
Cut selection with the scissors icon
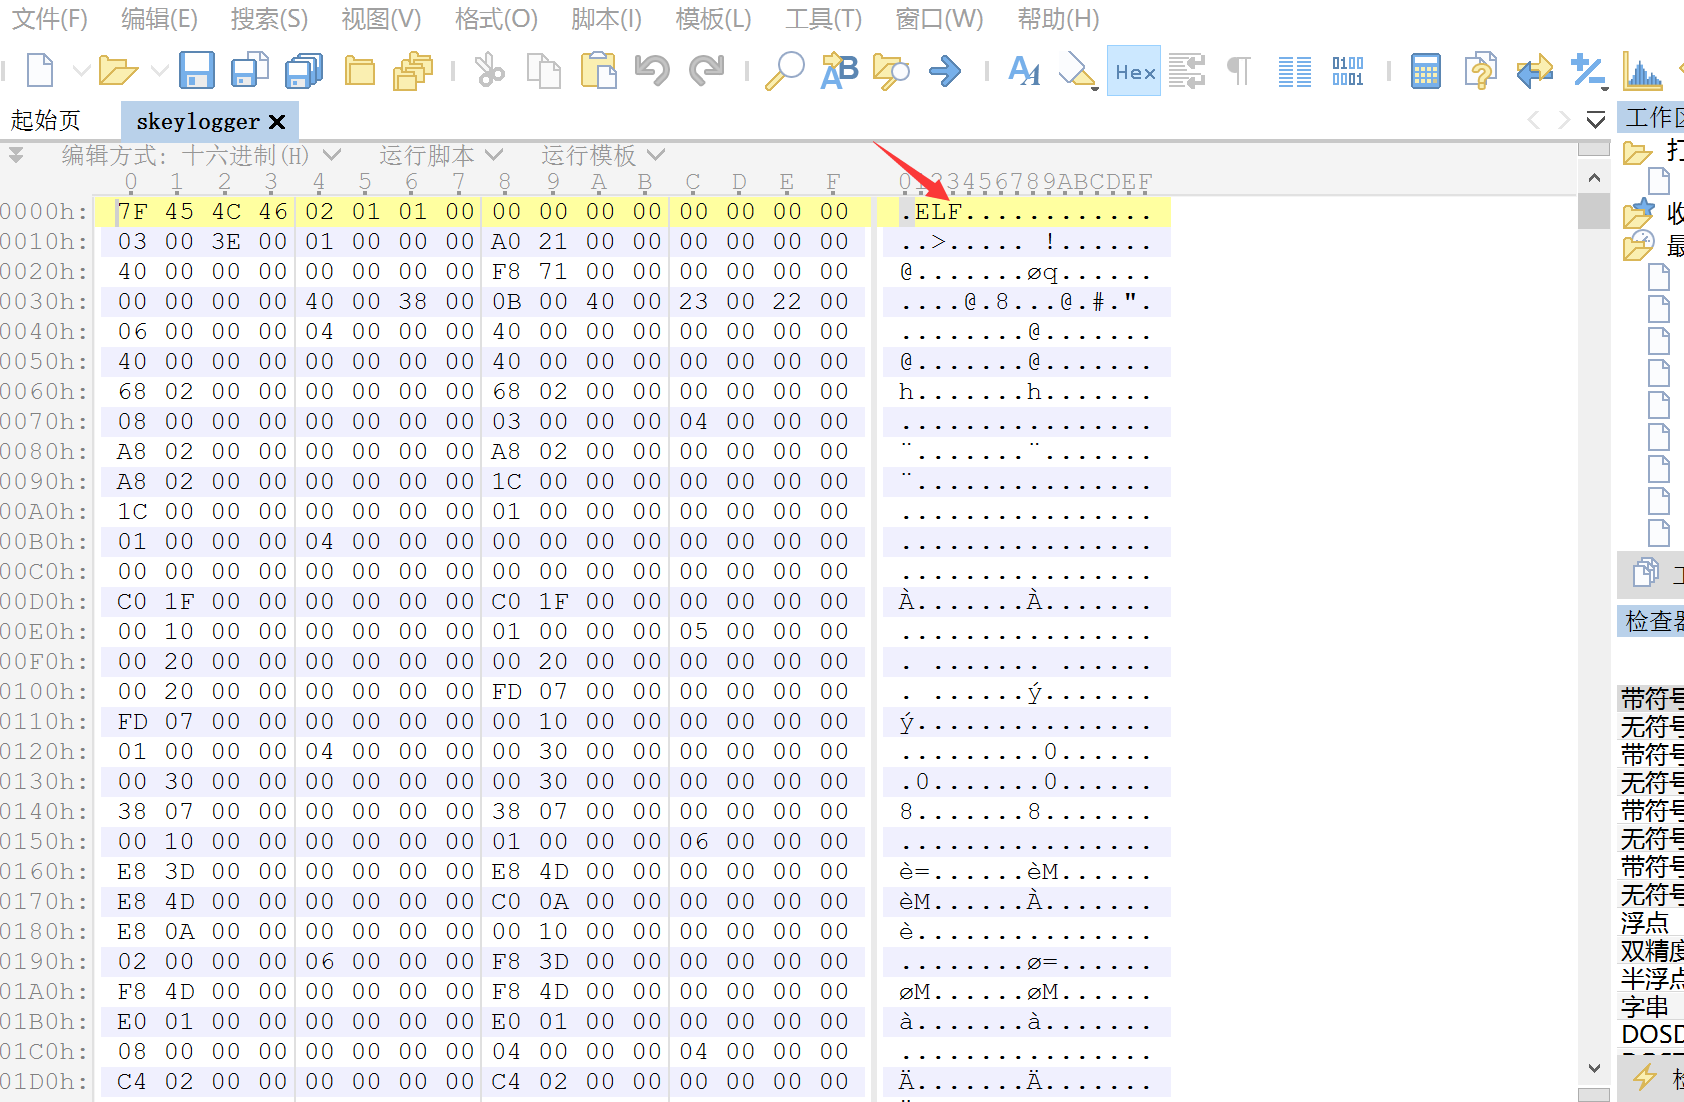pos(489,71)
